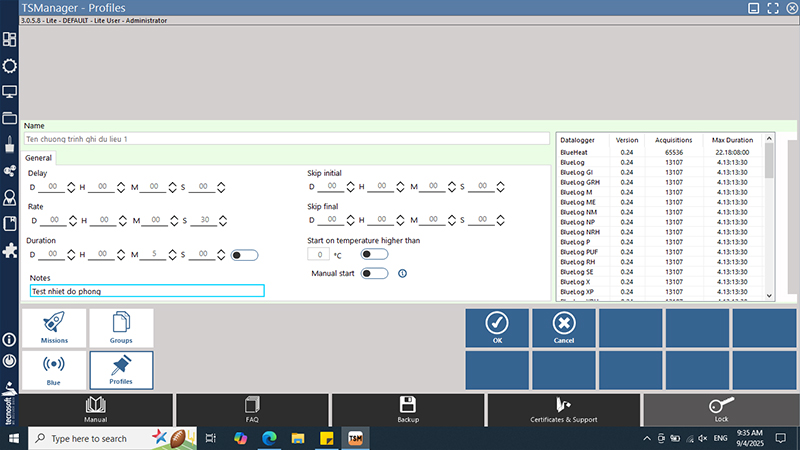This screenshot has width=800, height=450.
Task: Select the Profiles pin tile
Action: pyautogui.click(x=121, y=369)
